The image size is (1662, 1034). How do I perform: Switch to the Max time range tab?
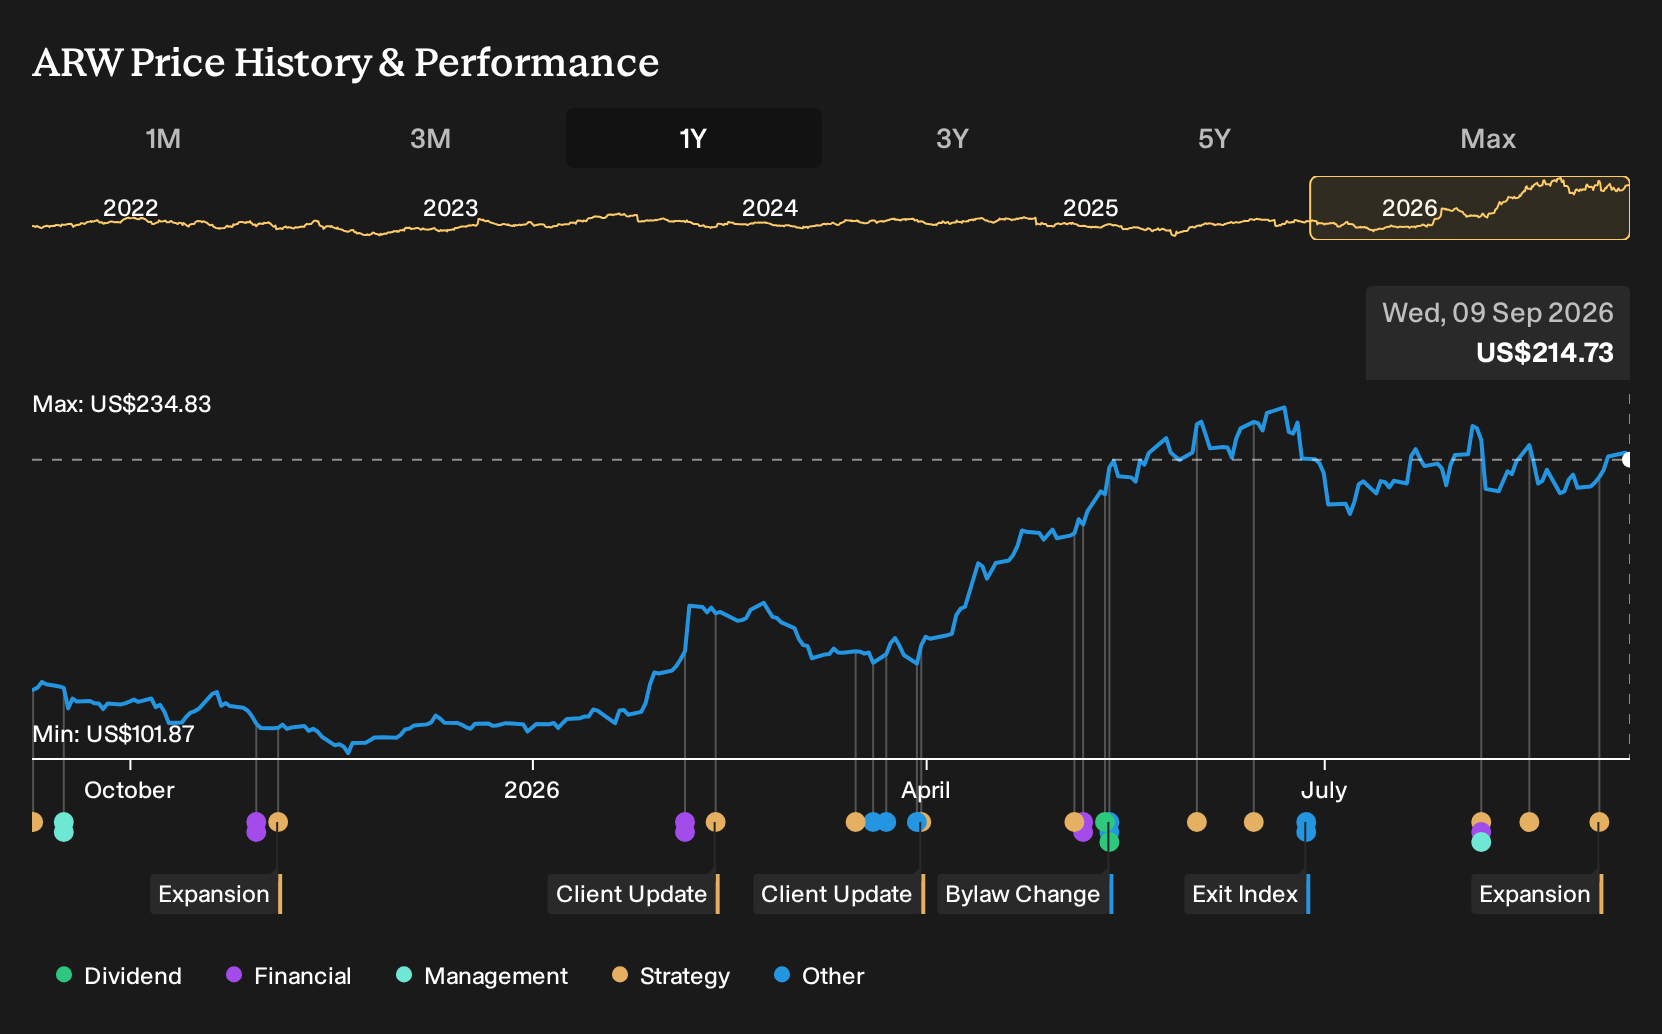pos(1488,138)
